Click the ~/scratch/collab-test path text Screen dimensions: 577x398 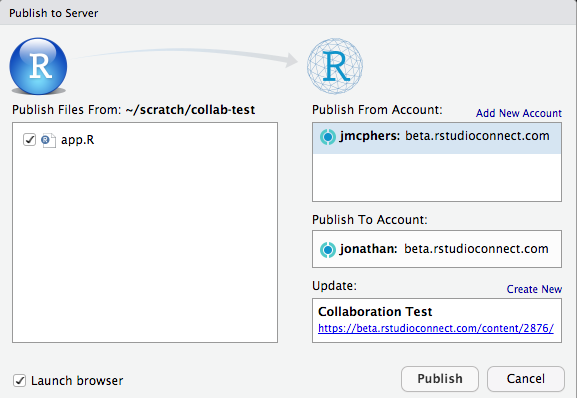(x=190, y=110)
